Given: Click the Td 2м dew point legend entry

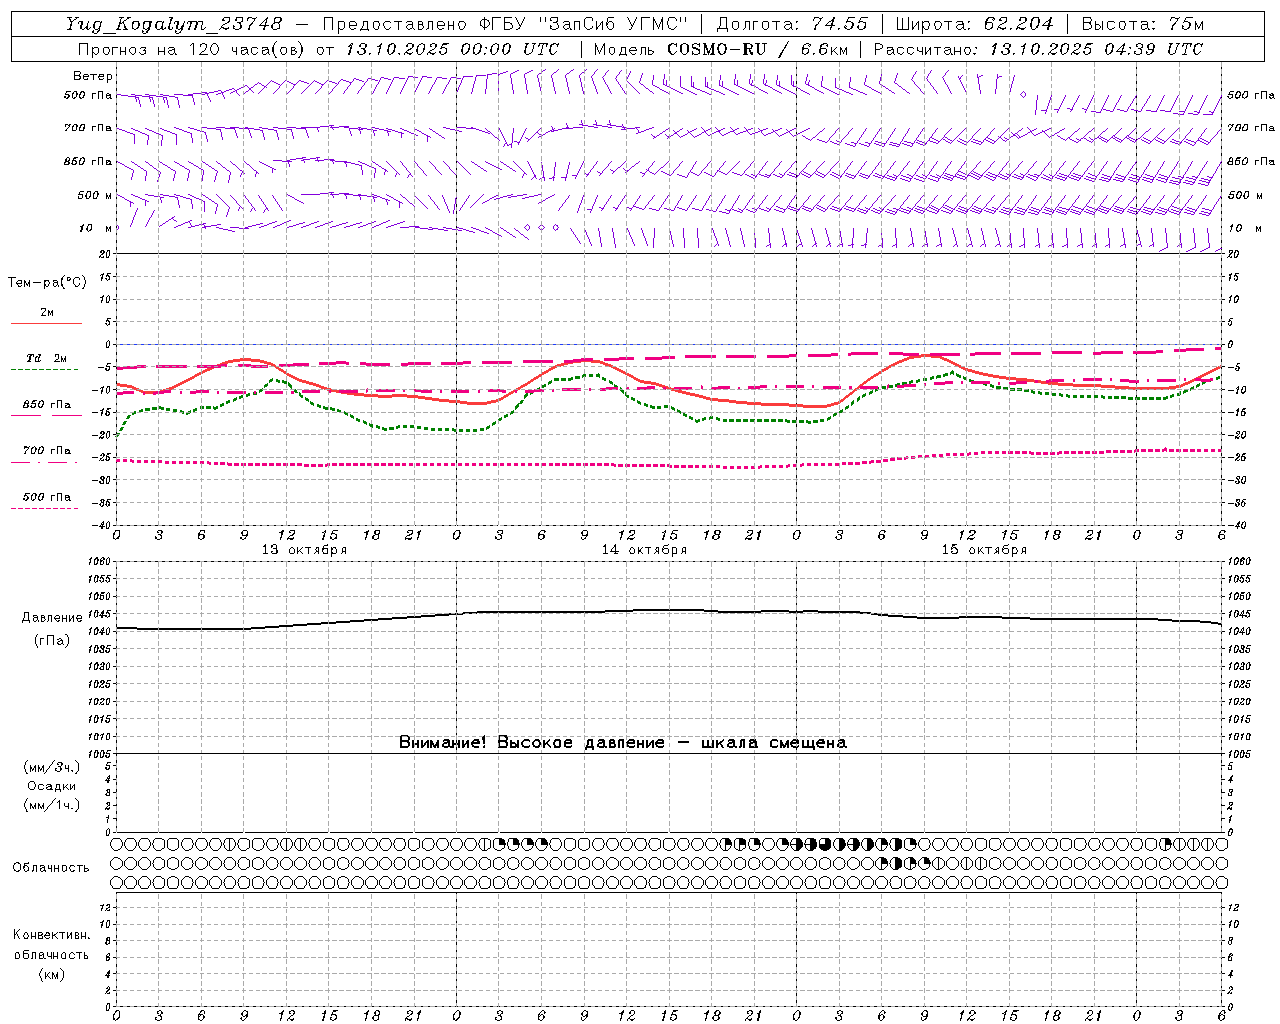Looking at the screenshot, I should tap(47, 358).
